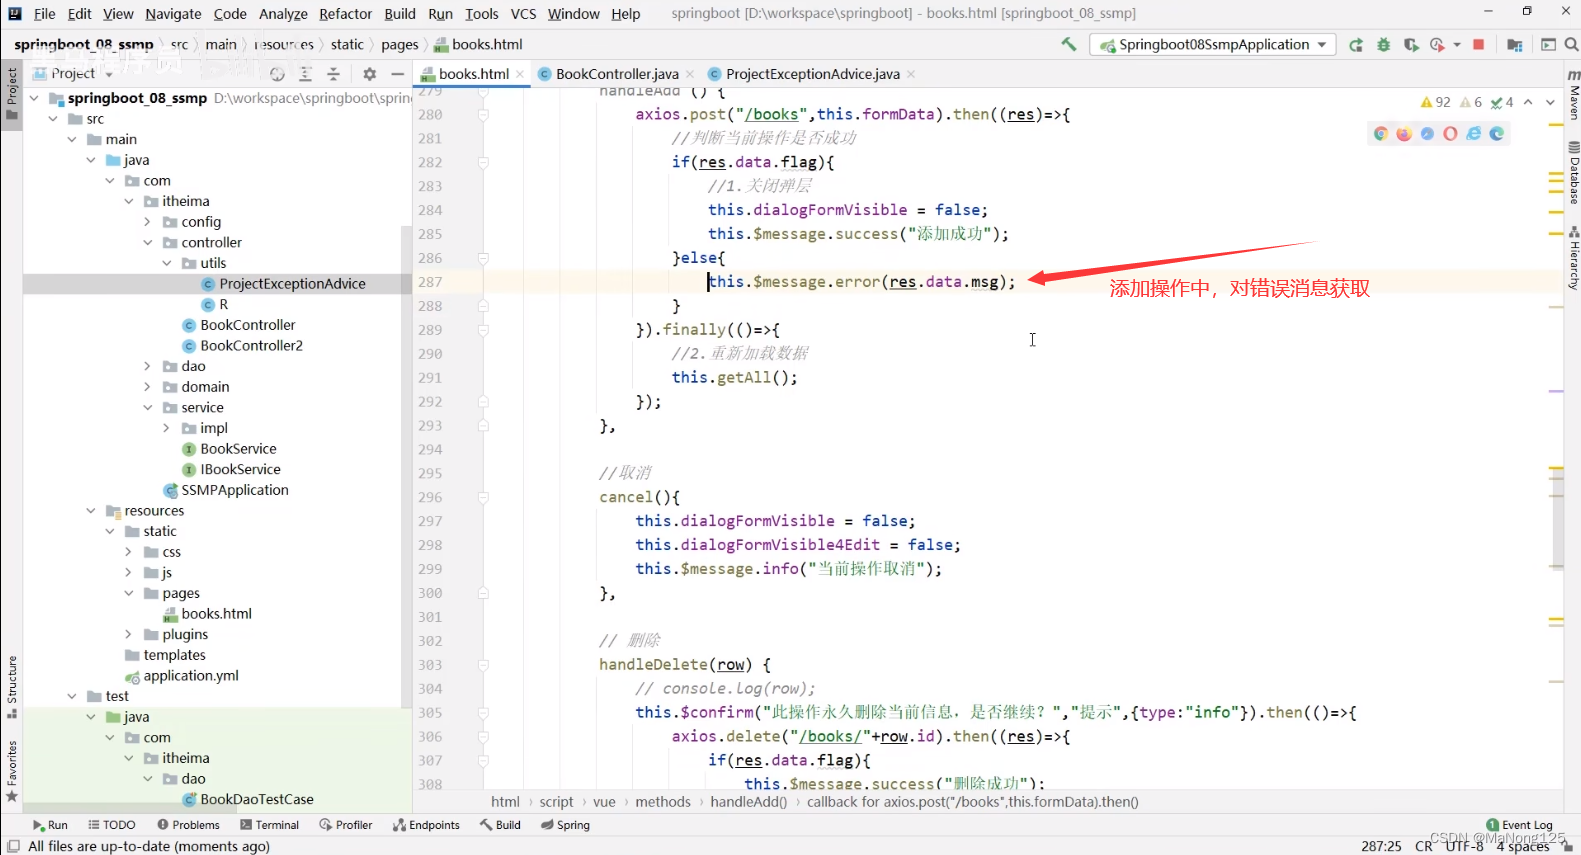
Task: Click the Search Everywhere magnifier icon
Action: coord(1571,45)
